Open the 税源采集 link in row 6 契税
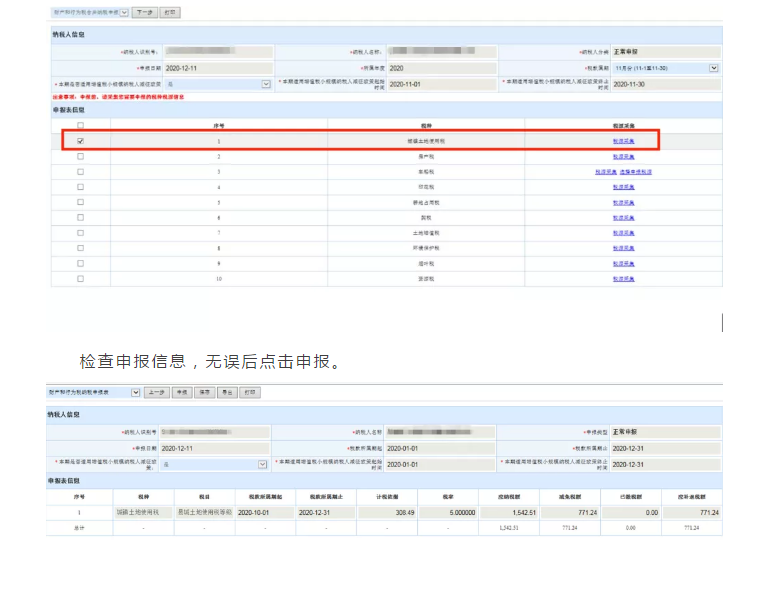This screenshot has width=776, height=595. (x=624, y=218)
